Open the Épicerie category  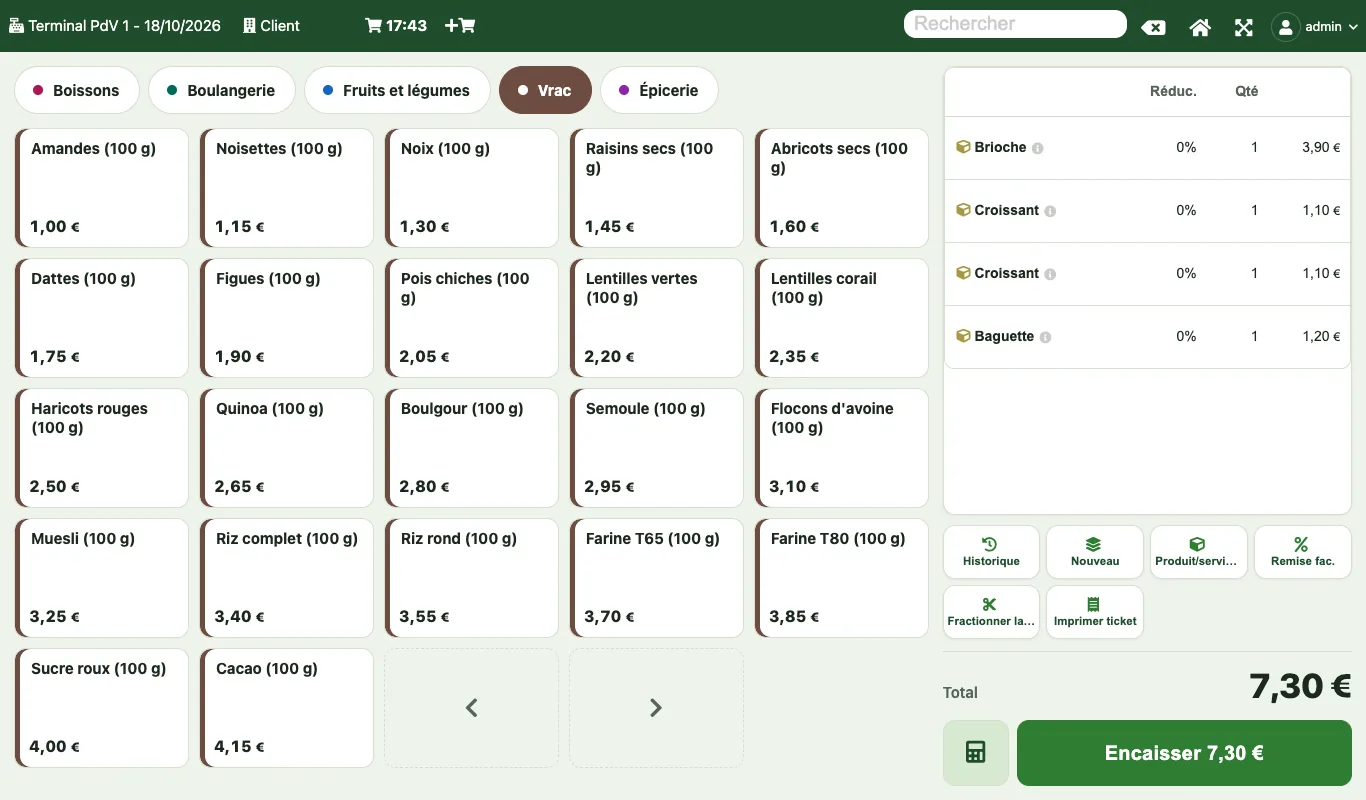659,91
